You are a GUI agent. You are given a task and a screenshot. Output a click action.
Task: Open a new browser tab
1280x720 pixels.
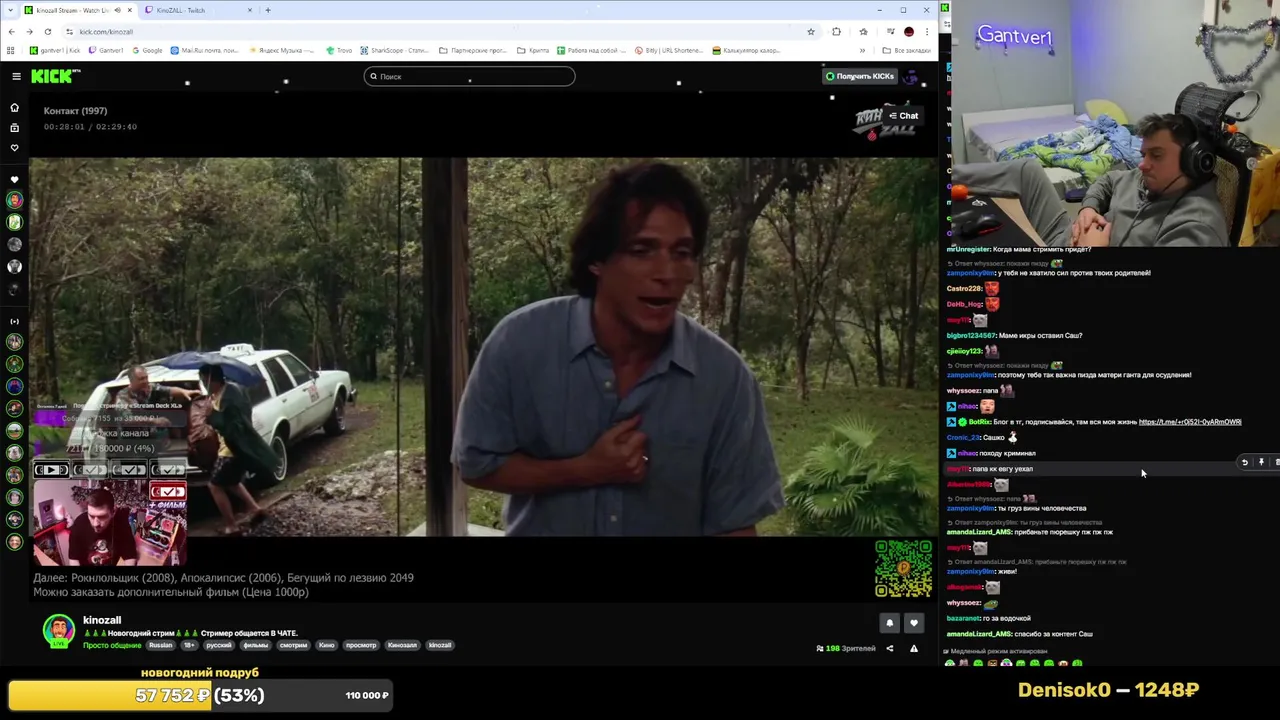[268, 10]
